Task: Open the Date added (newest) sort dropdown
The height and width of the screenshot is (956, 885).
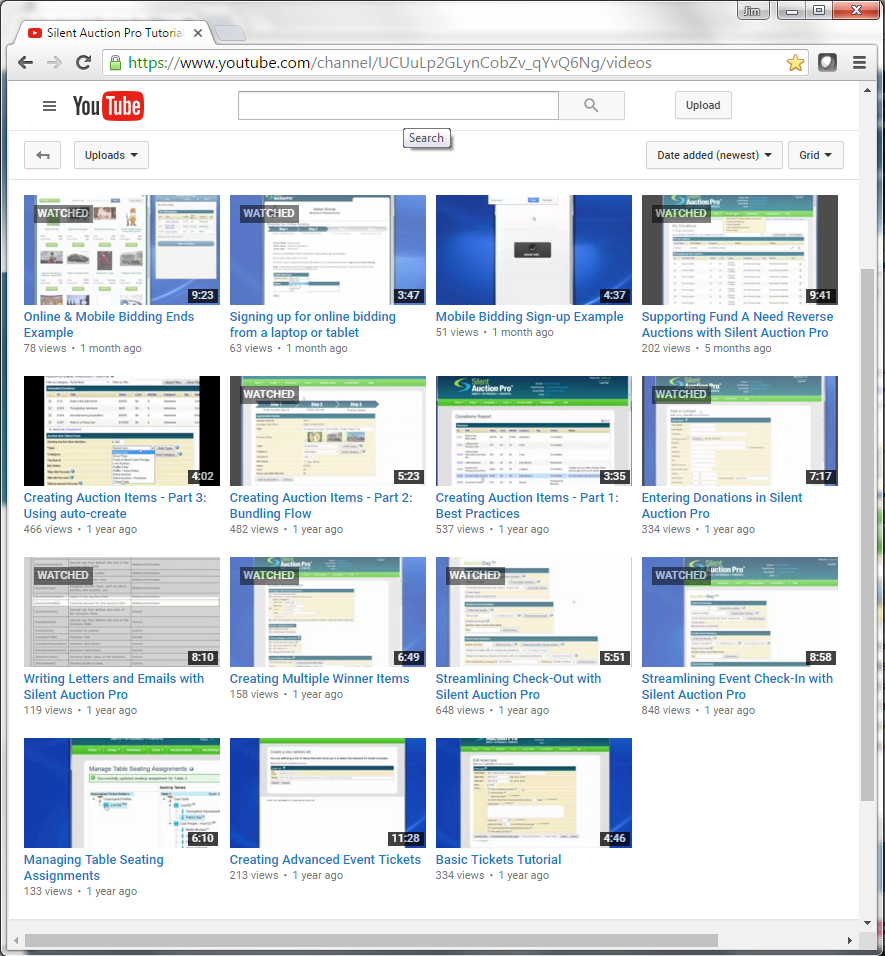Action: click(714, 155)
